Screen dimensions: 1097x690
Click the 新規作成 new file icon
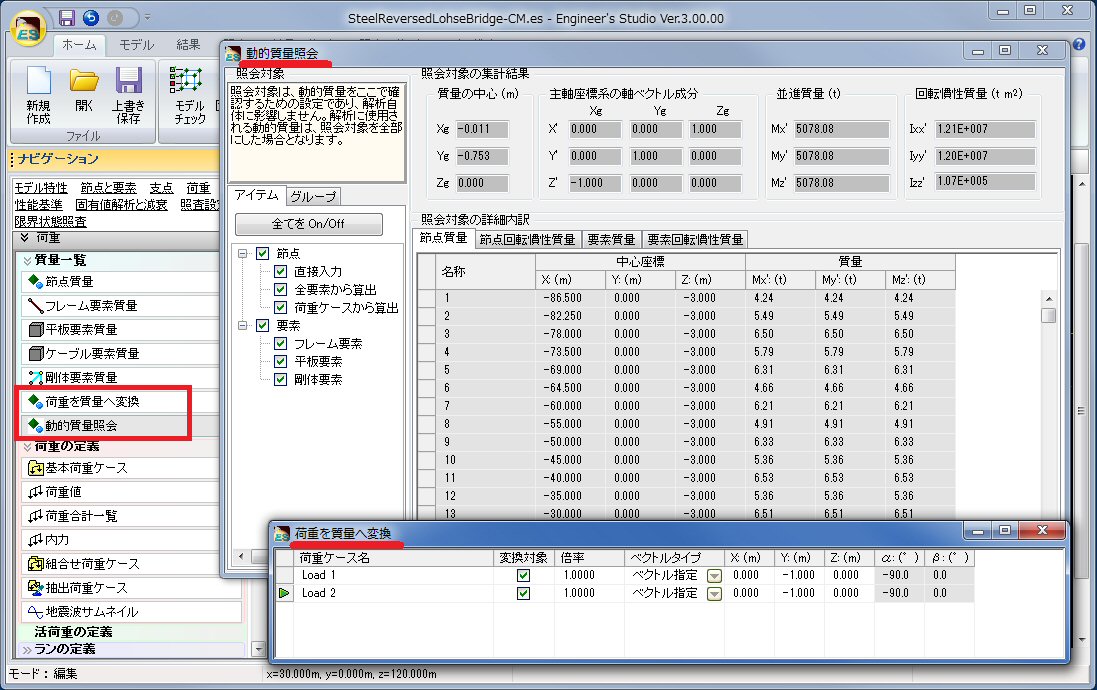[x=38, y=96]
